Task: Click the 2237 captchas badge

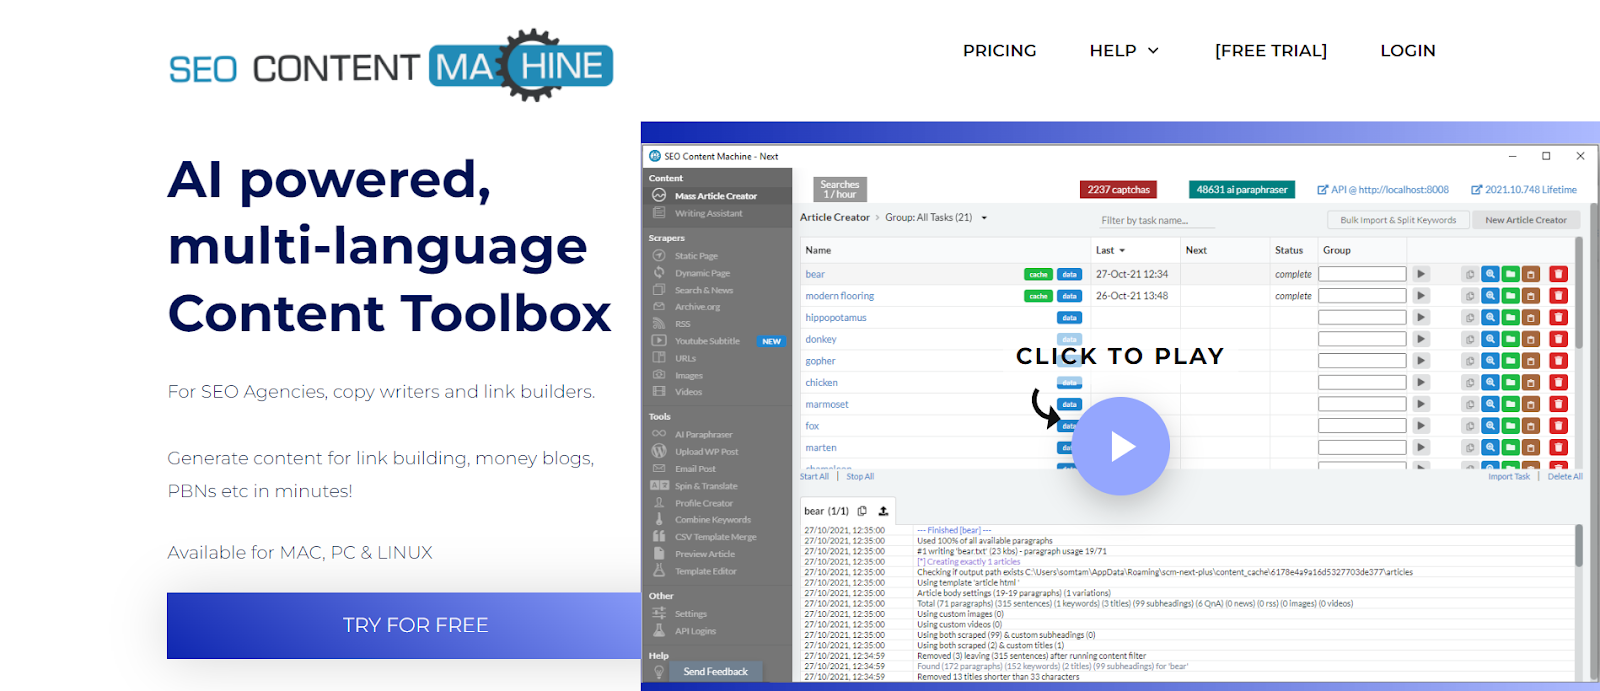Action: [x=1118, y=189]
